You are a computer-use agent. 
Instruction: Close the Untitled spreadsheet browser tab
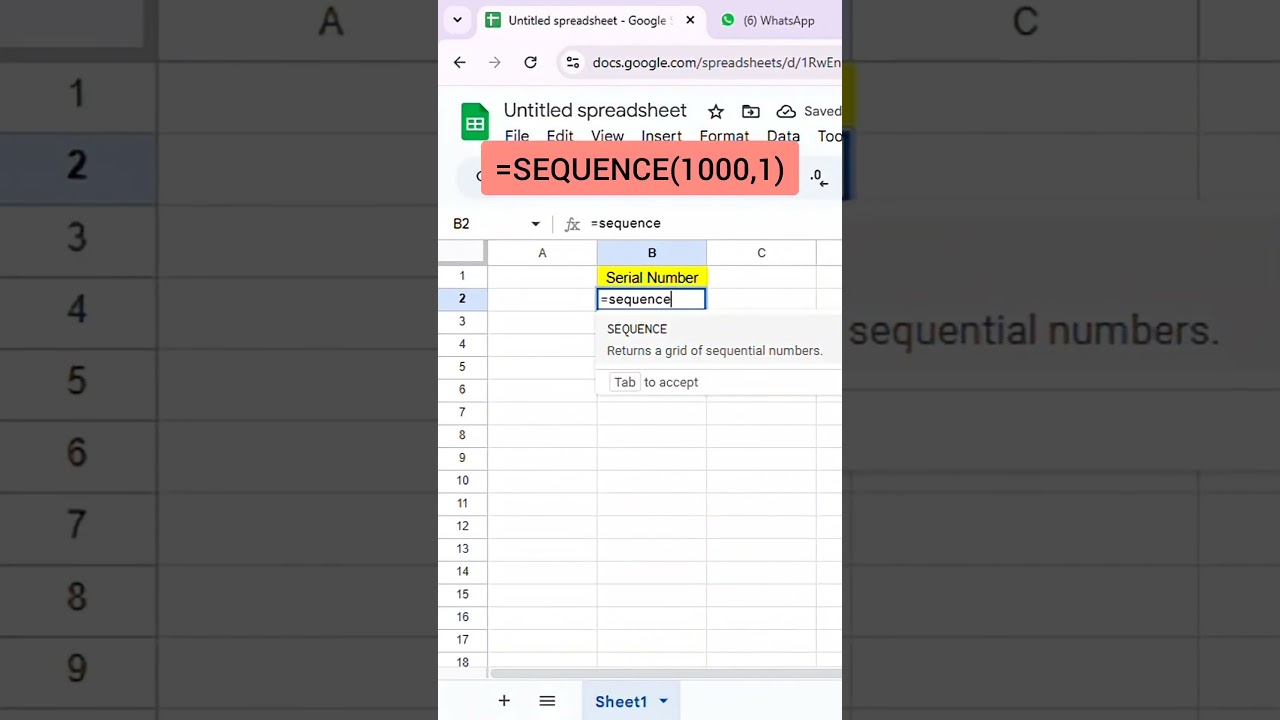tap(689, 20)
